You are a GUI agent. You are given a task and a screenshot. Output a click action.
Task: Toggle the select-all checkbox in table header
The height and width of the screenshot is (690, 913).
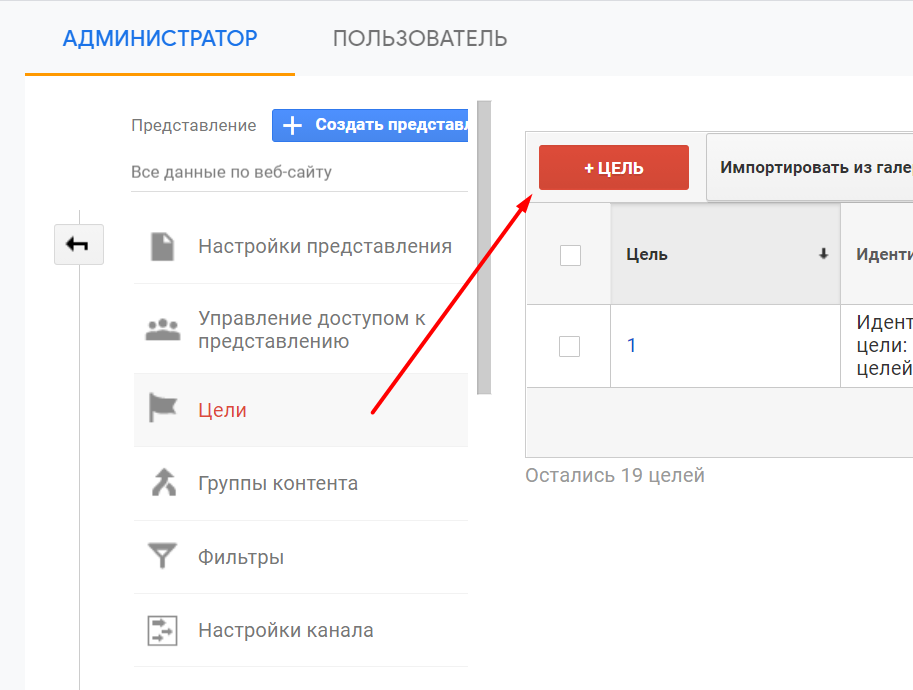570,255
